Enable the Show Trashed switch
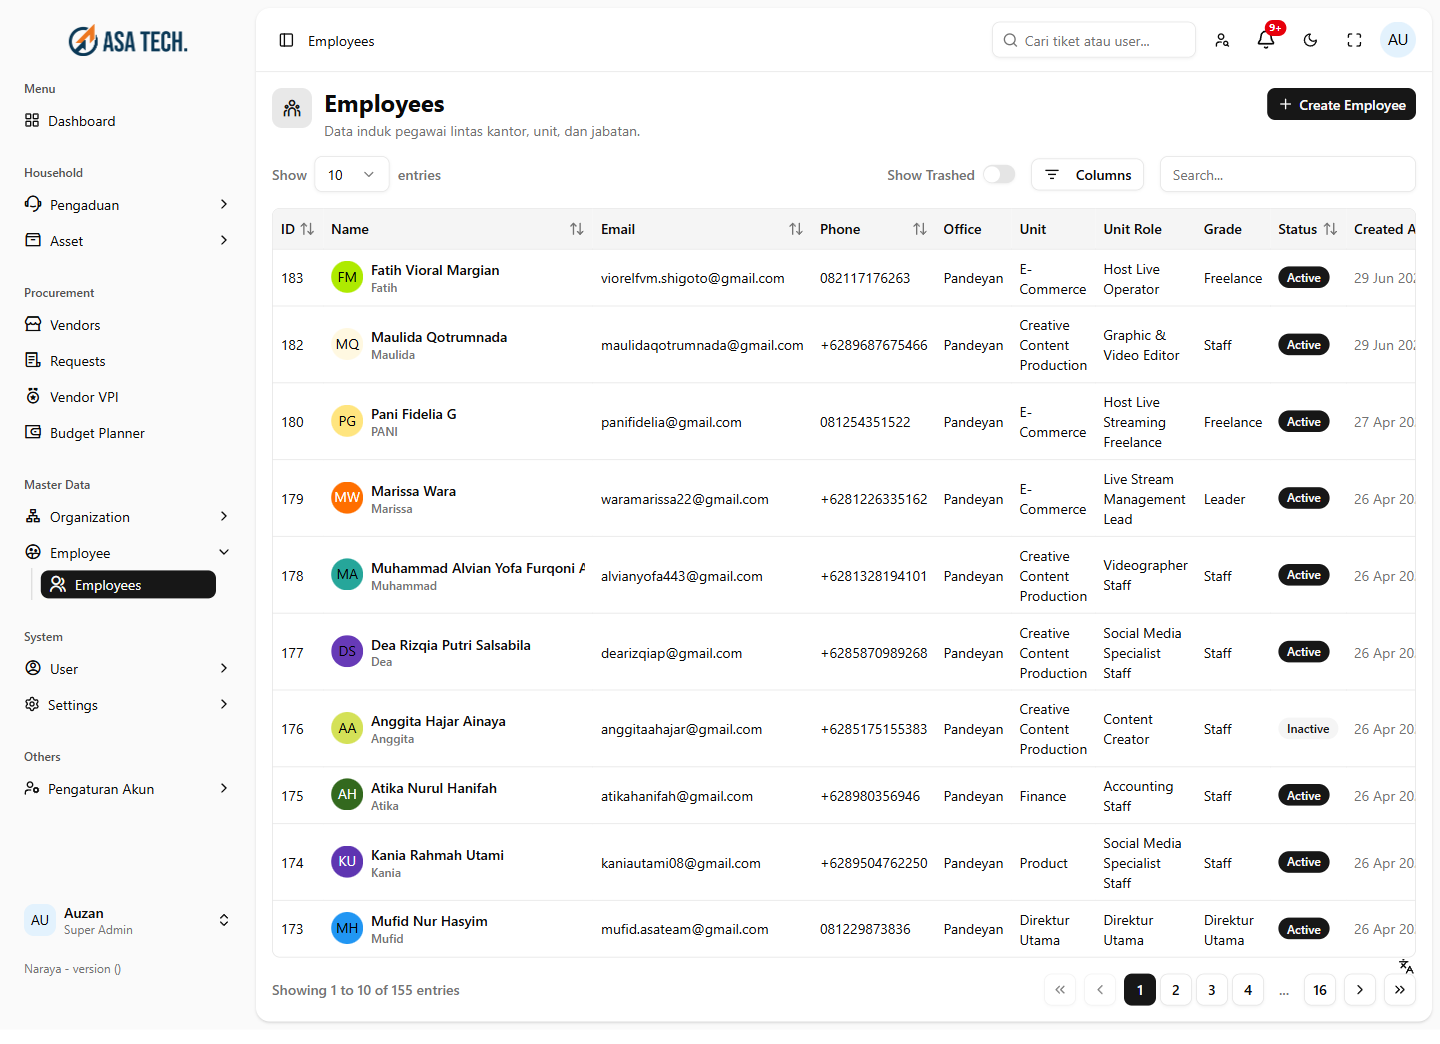This screenshot has height=1044, width=1440. click(x=999, y=174)
